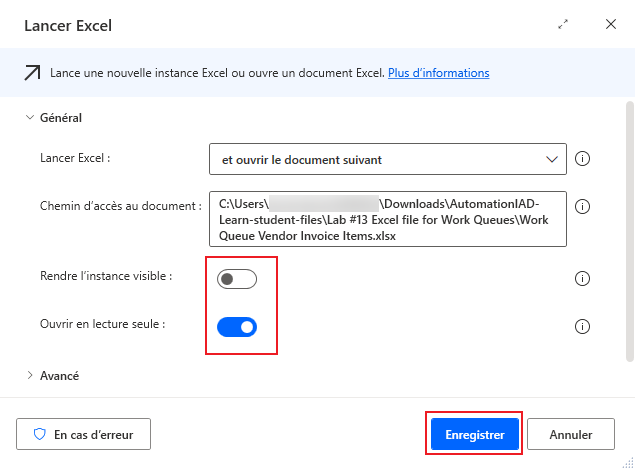Click the dialog vertical scrollbar
This screenshot has height=470, width=635.
(x=629, y=232)
